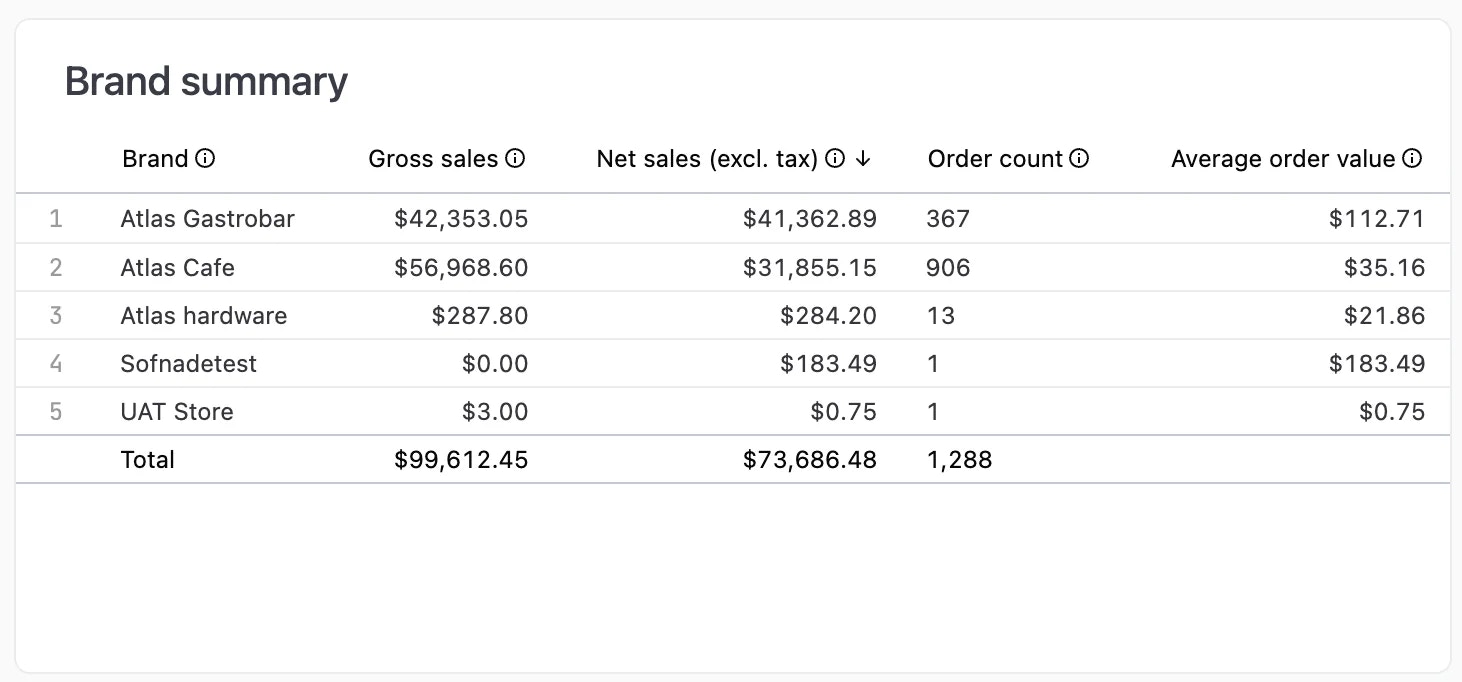Screen dimensions: 1462x682
Task: Click the Brand column info icon
Action: tap(206, 158)
